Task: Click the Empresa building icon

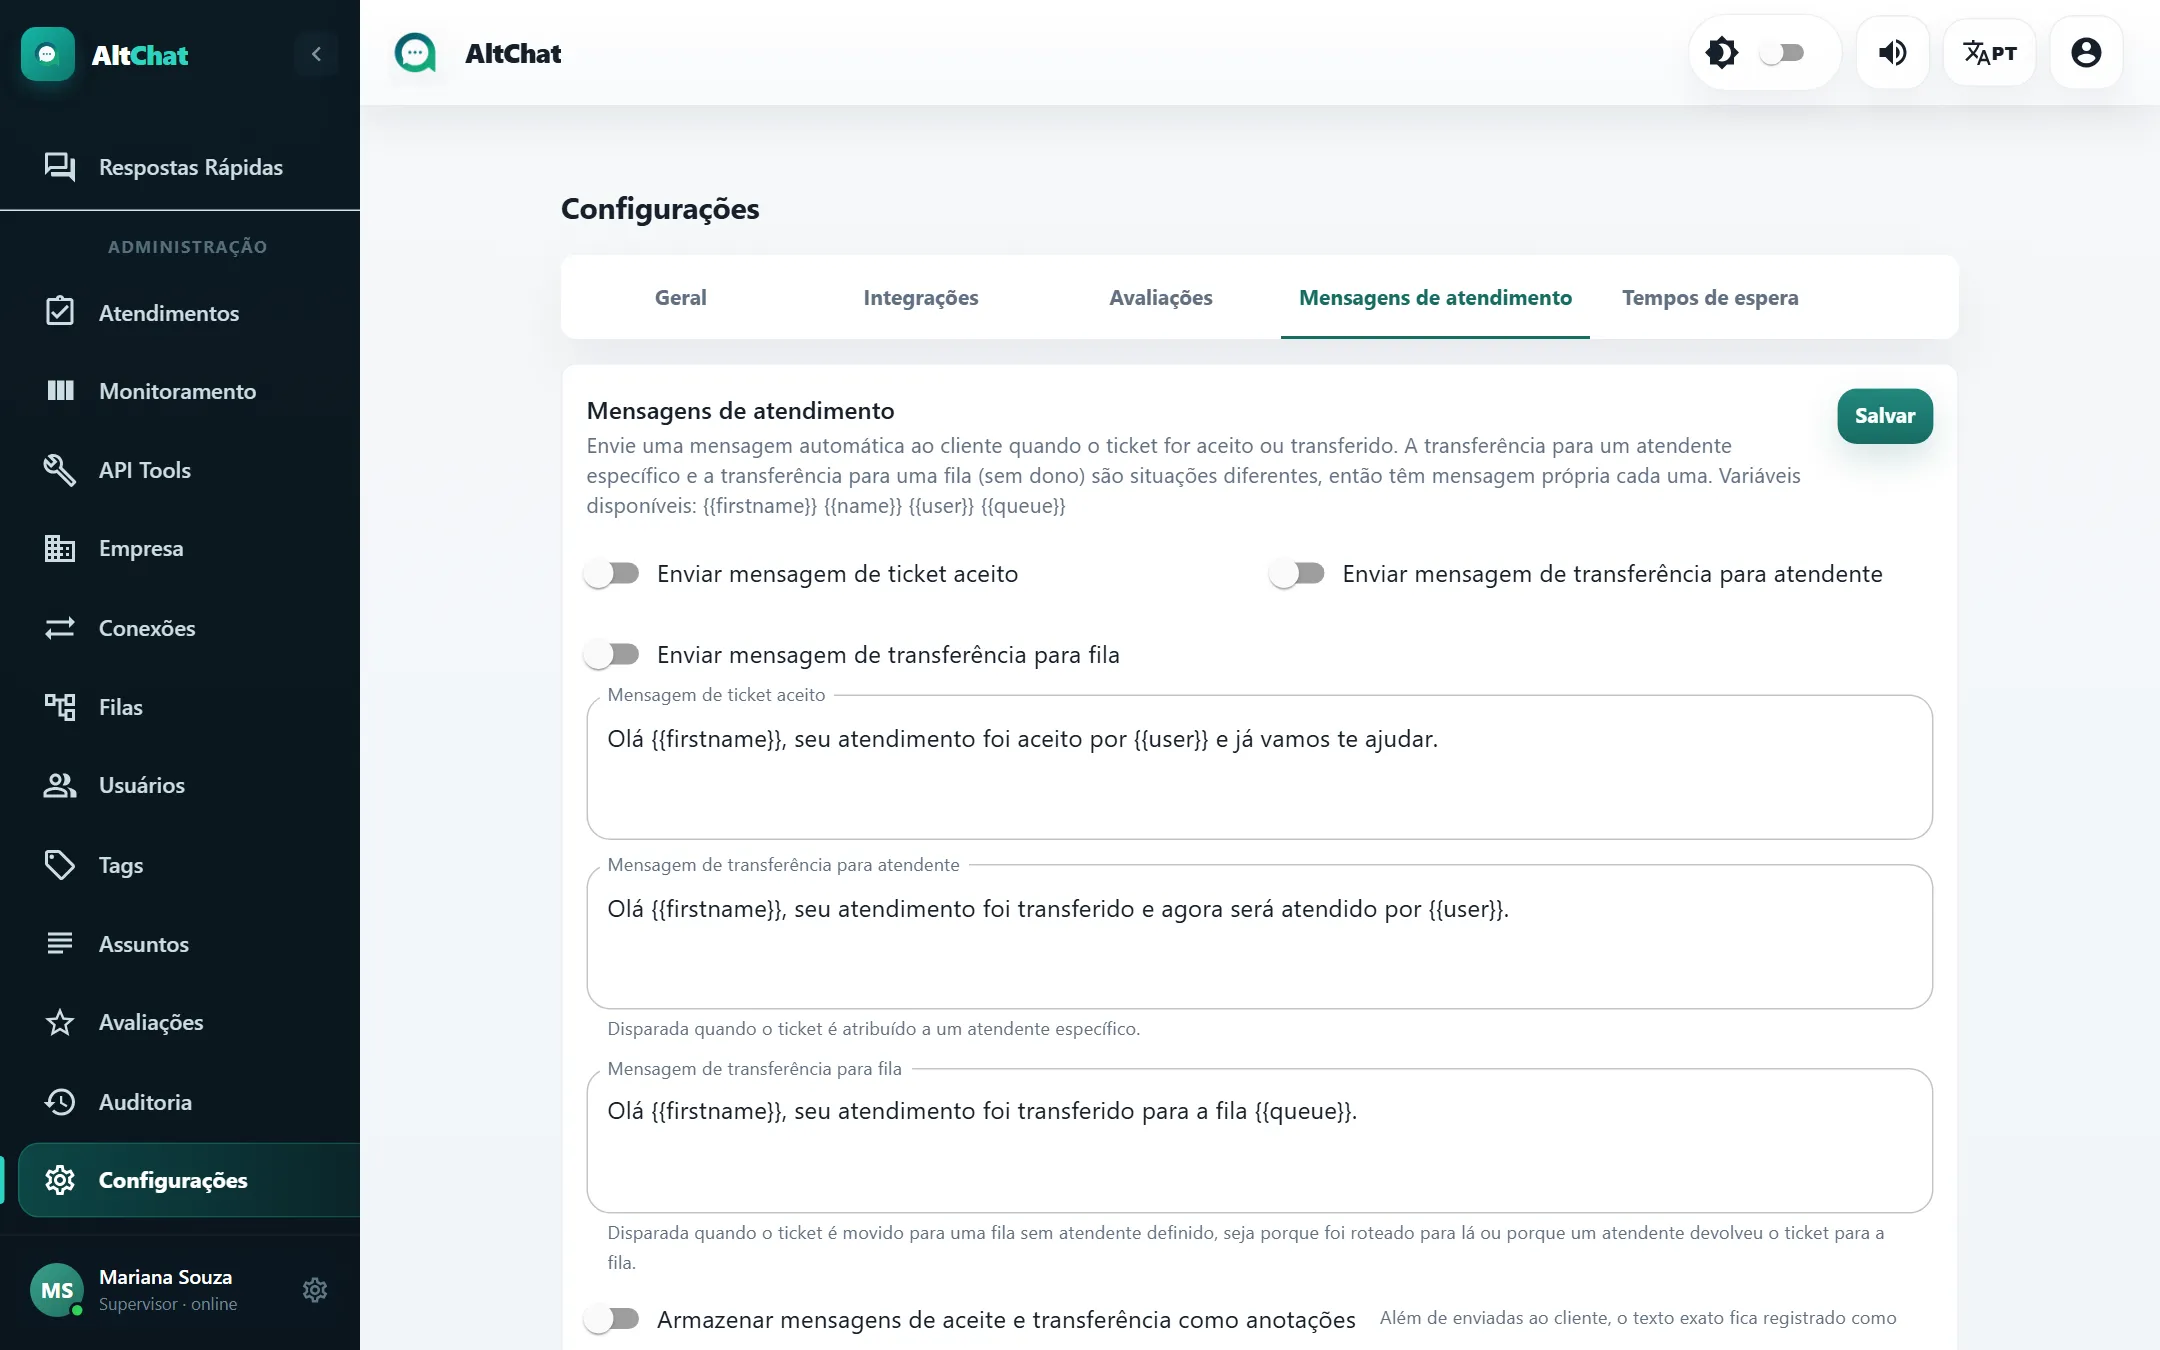Action: coord(60,548)
